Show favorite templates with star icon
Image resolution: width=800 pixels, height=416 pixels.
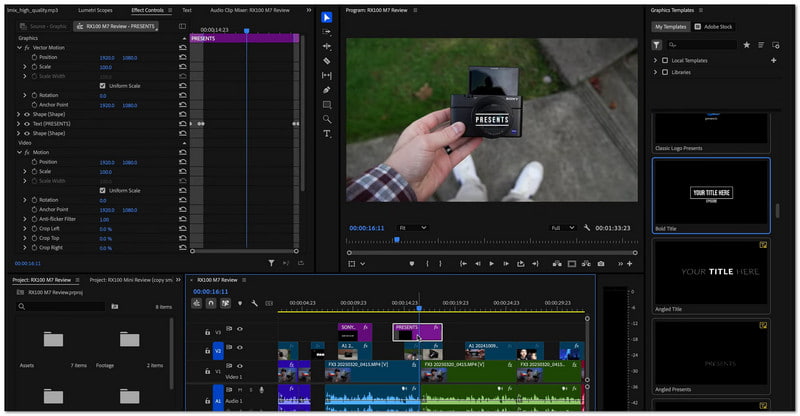click(x=746, y=45)
